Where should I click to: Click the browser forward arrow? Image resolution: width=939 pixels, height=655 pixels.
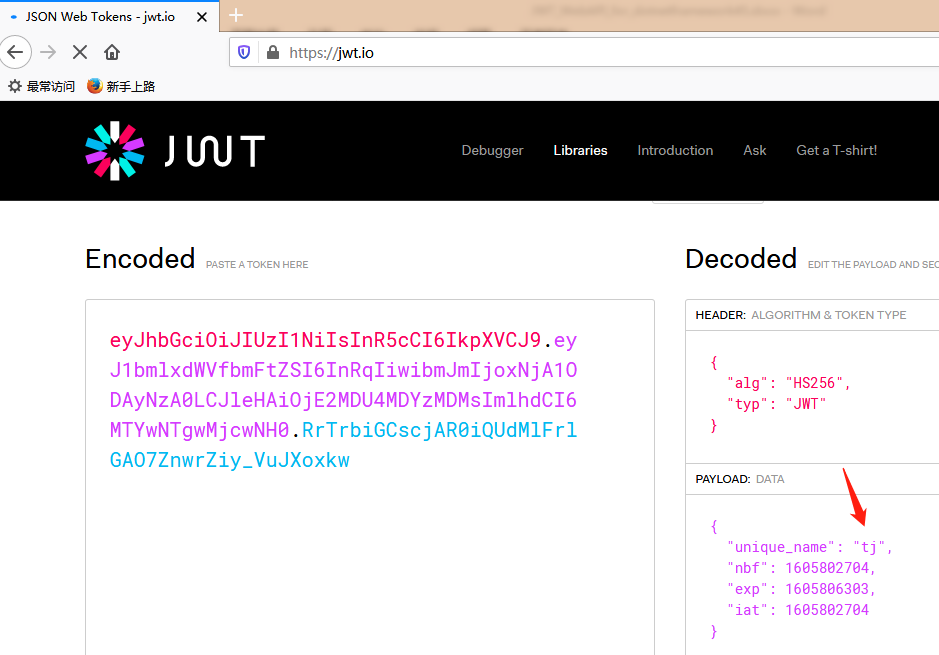[48, 53]
